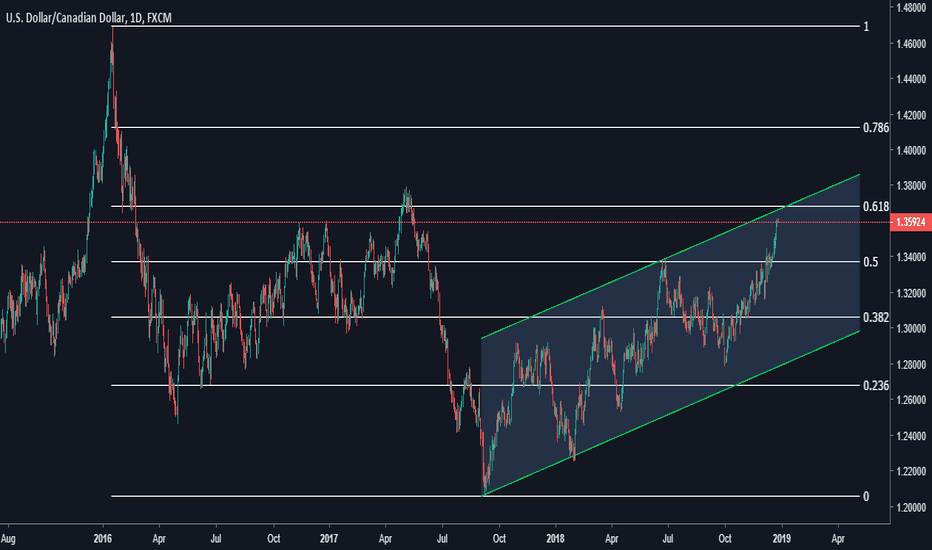Click the Aug label on time axis
Viewport: 932px width, 550px height.
[8, 539]
